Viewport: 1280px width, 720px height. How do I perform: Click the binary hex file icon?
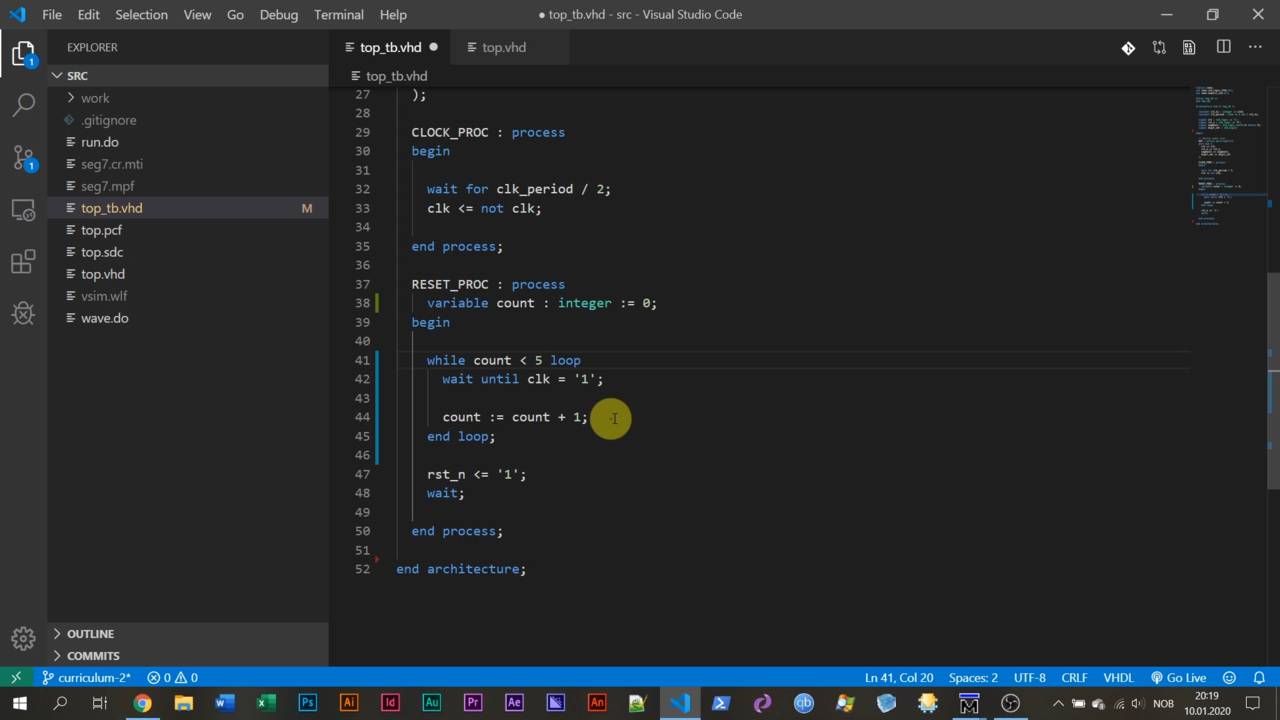[x=1189, y=47]
